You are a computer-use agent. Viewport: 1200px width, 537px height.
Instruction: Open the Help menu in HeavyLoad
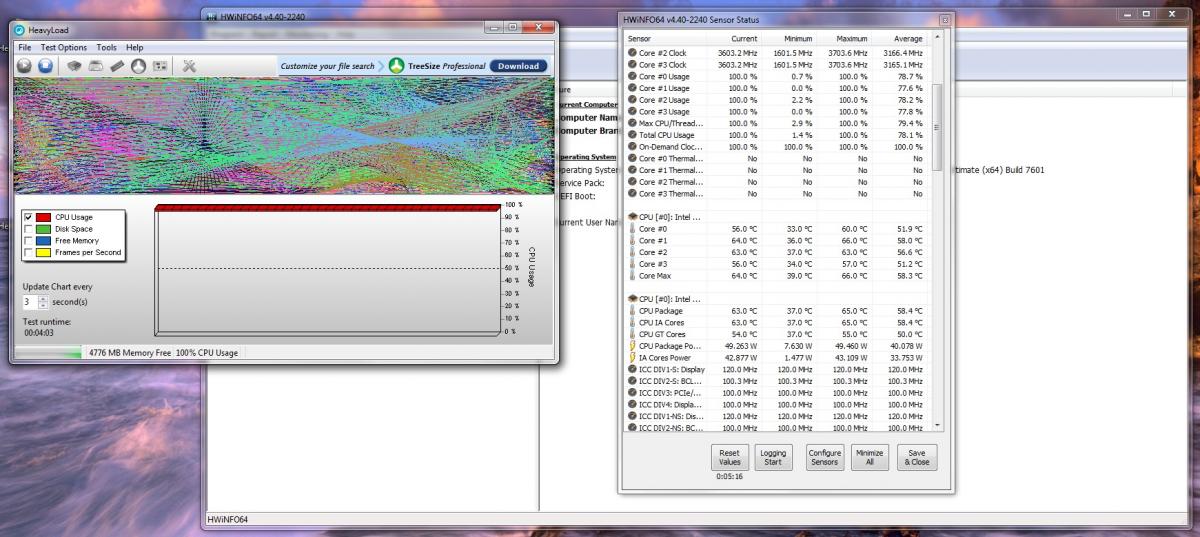135,47
